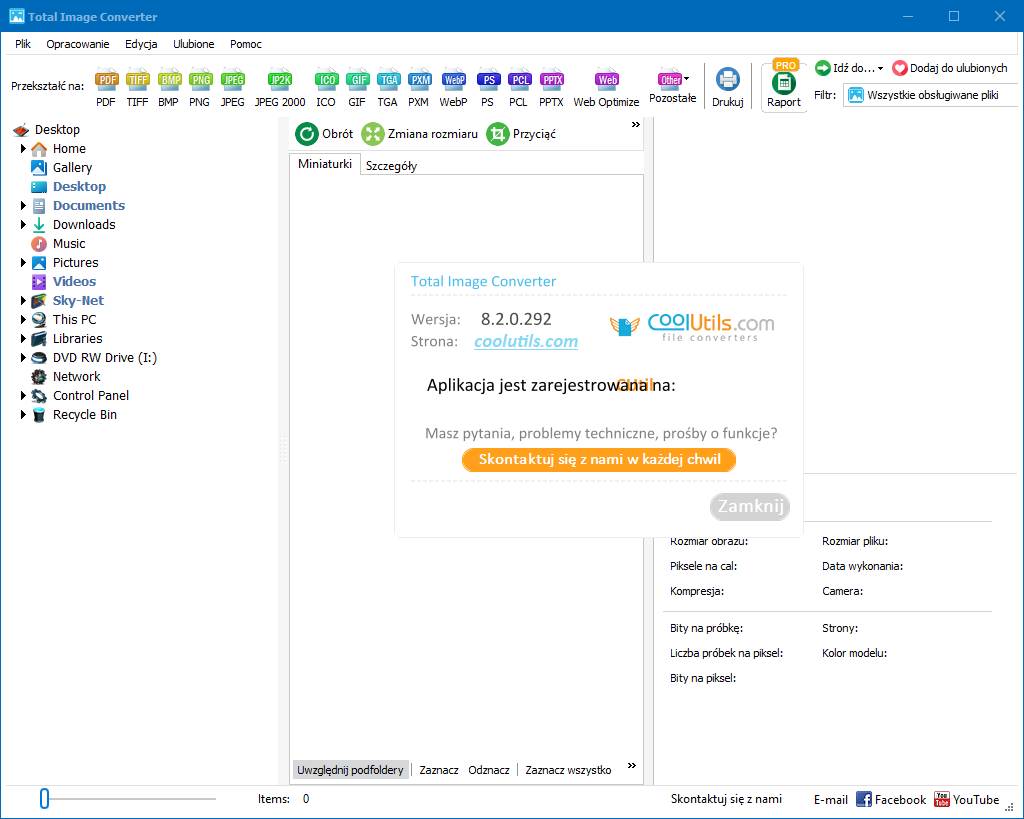The width and height of the screenshot is (1024, 819).
Task: Click Skontaktuj się z nami orange button
Action: [599, 460]
